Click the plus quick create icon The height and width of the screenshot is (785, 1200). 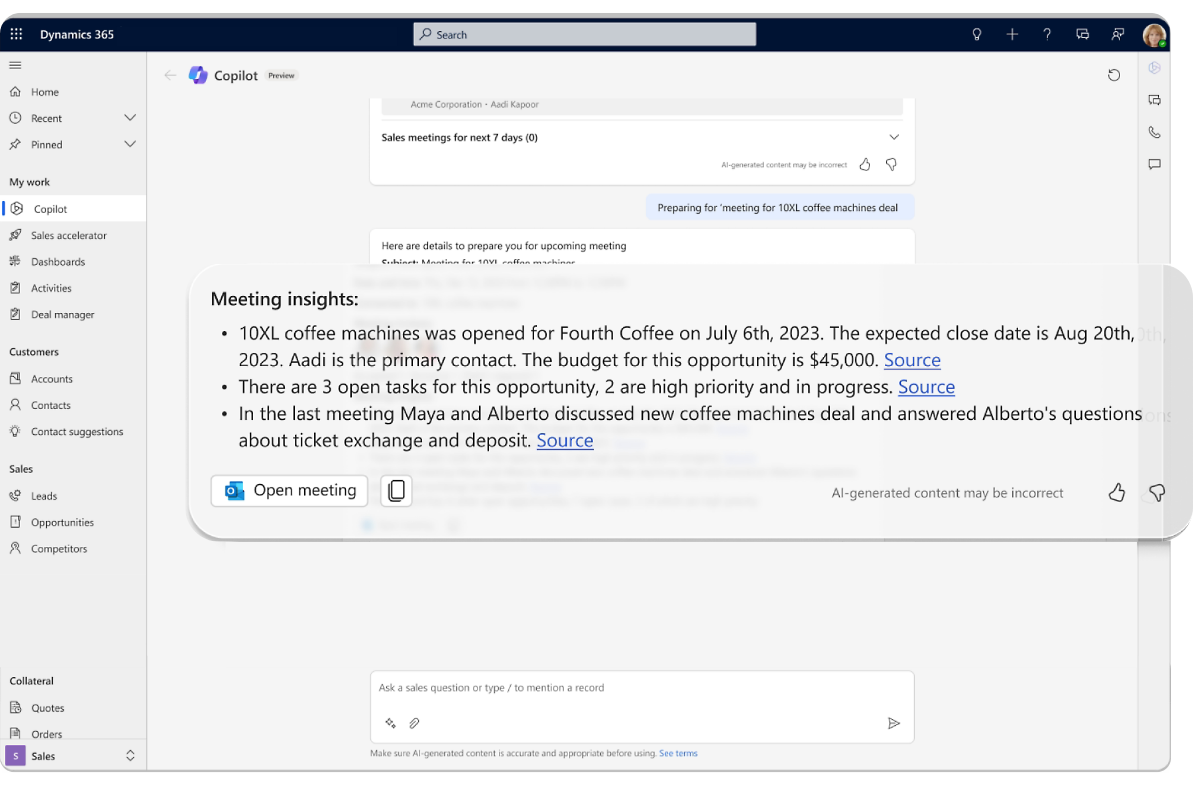tap(1012, 34)
